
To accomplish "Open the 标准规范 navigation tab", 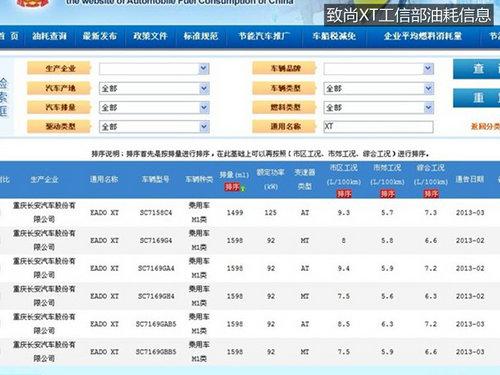I will (x=201, y=36).
